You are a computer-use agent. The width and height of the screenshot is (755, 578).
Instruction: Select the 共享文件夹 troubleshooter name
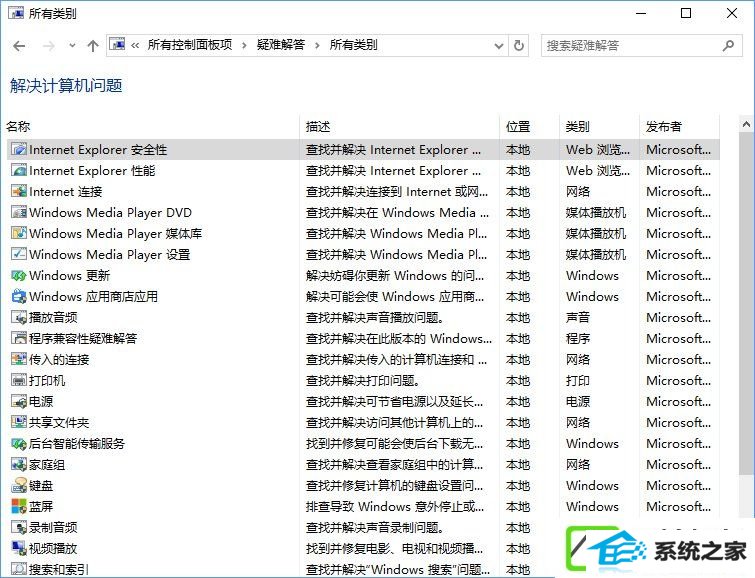click(59, 422)
